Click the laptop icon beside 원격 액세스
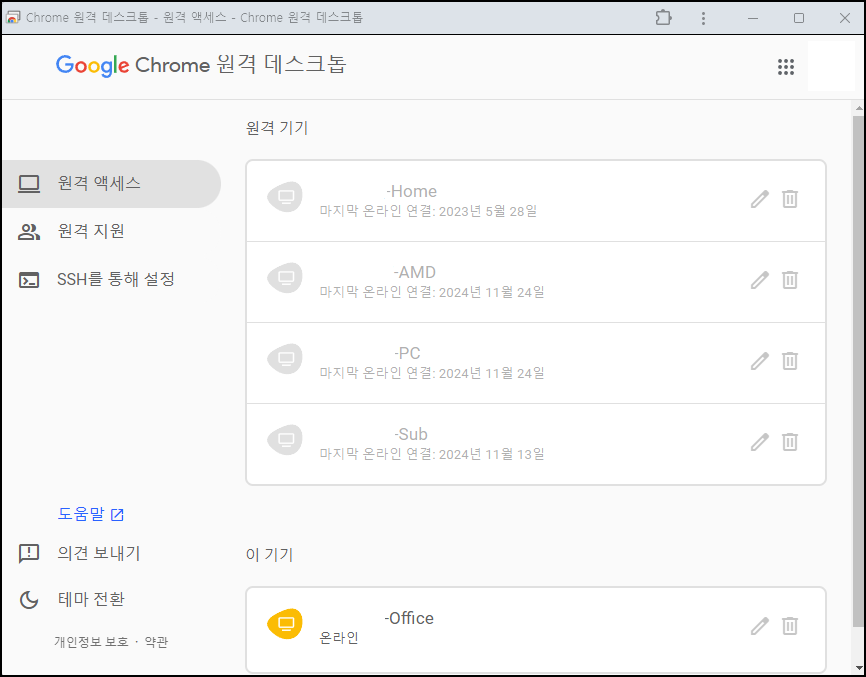866x677 pixels. click(x=29, y=184)
